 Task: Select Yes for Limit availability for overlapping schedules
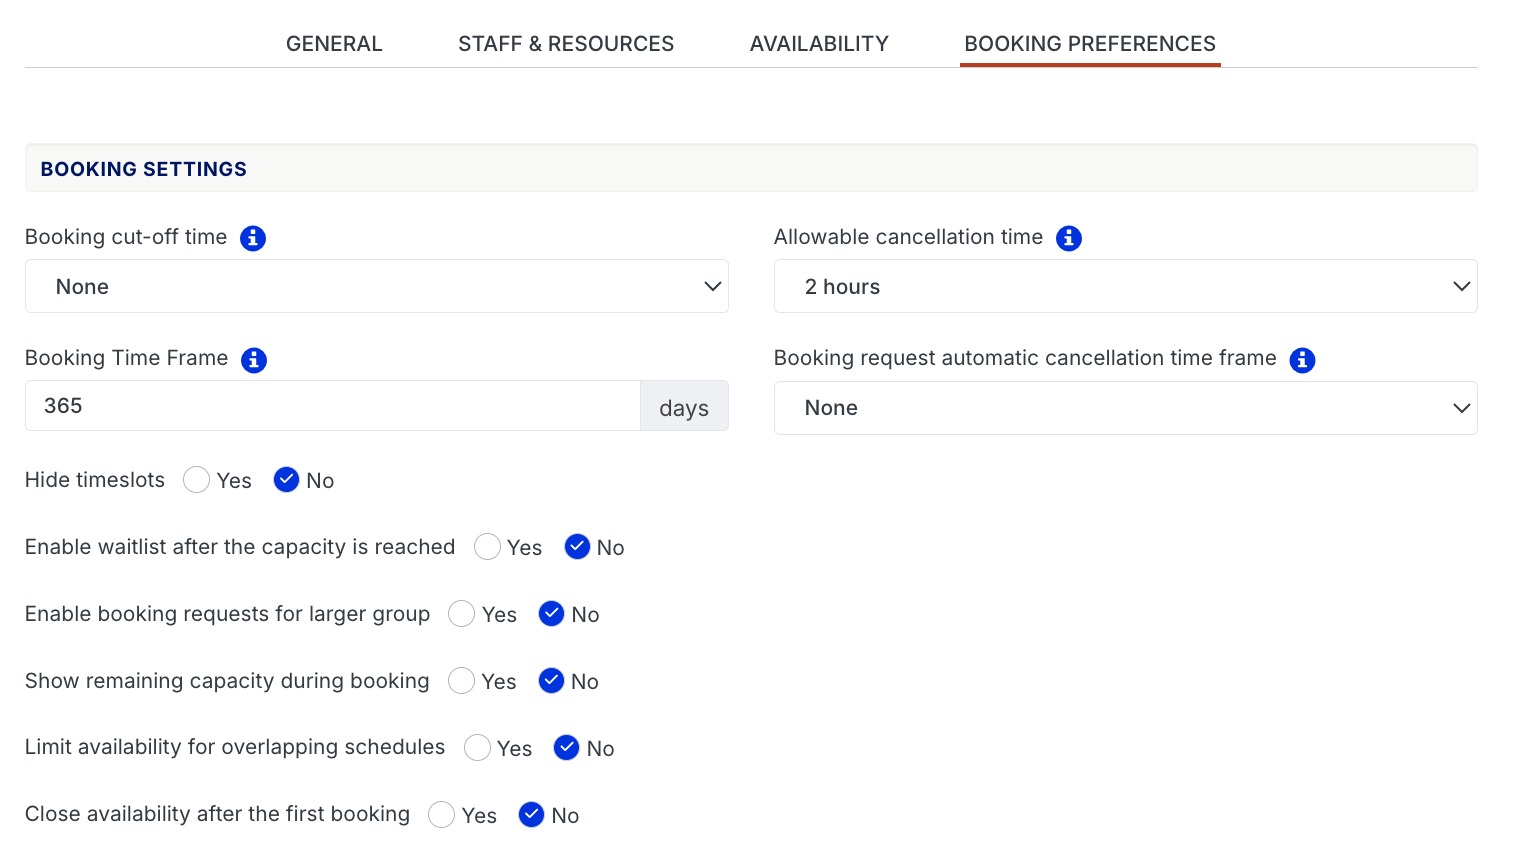tap(477, 748)
